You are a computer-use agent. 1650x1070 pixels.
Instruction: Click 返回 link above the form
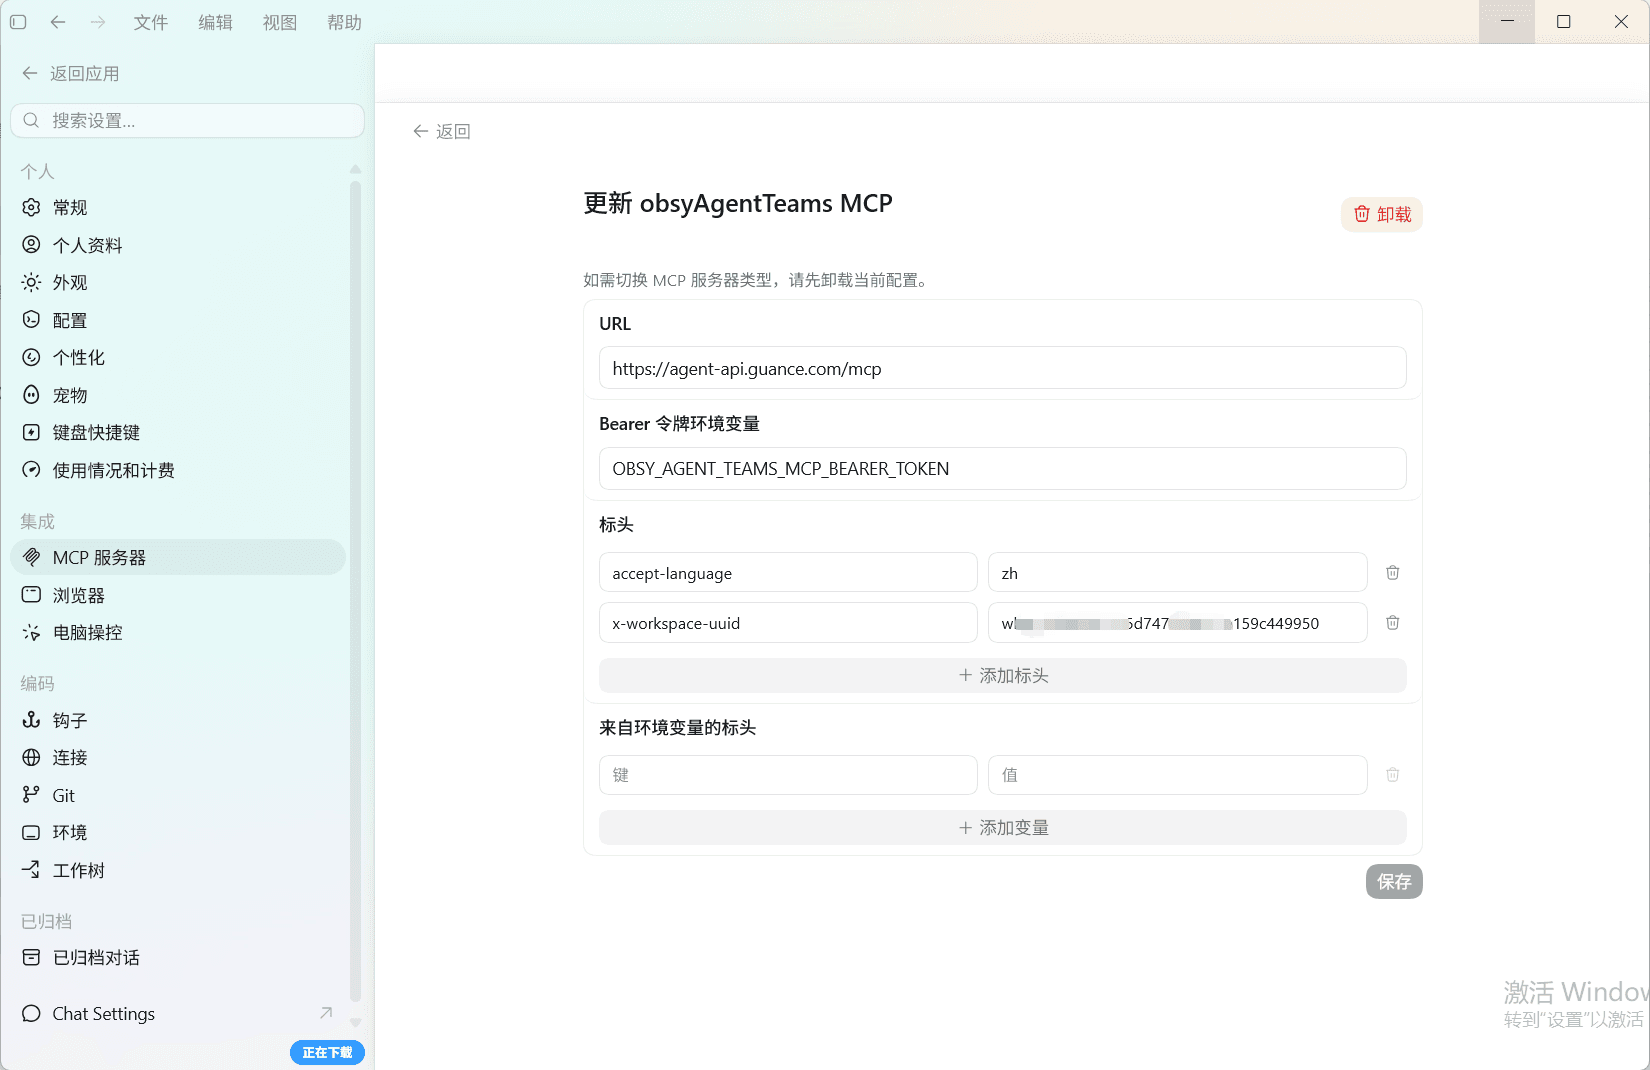coord(441,131)
